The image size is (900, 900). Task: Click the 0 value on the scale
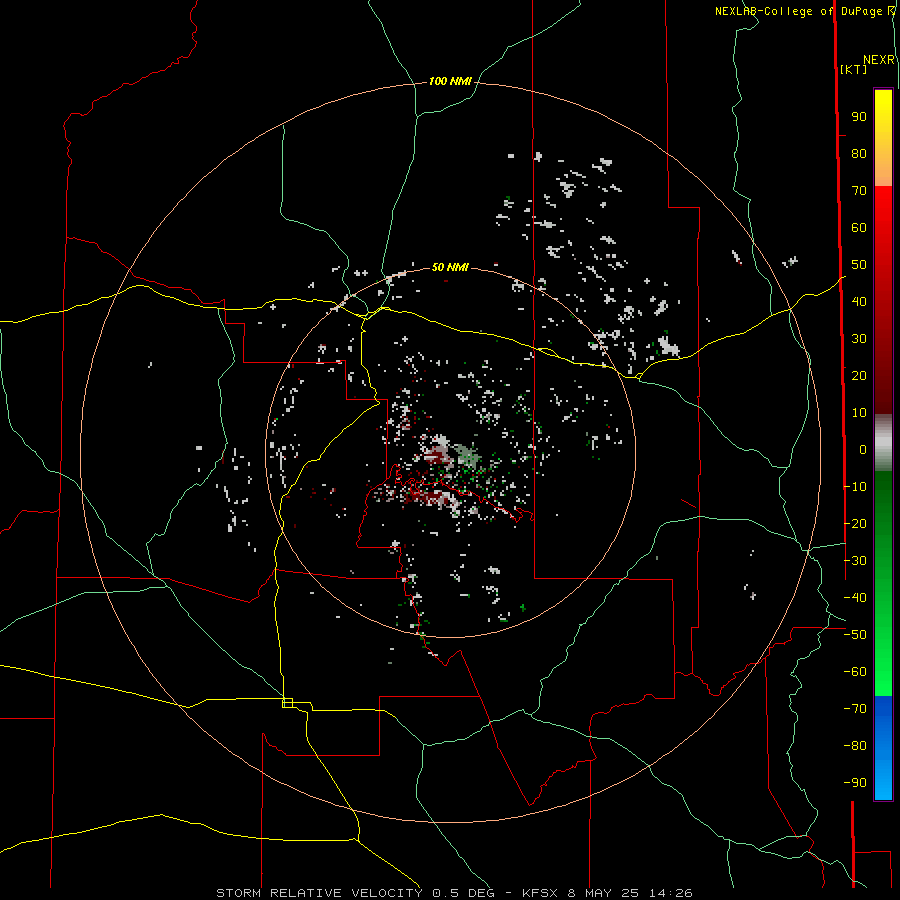tap(863, 450)
